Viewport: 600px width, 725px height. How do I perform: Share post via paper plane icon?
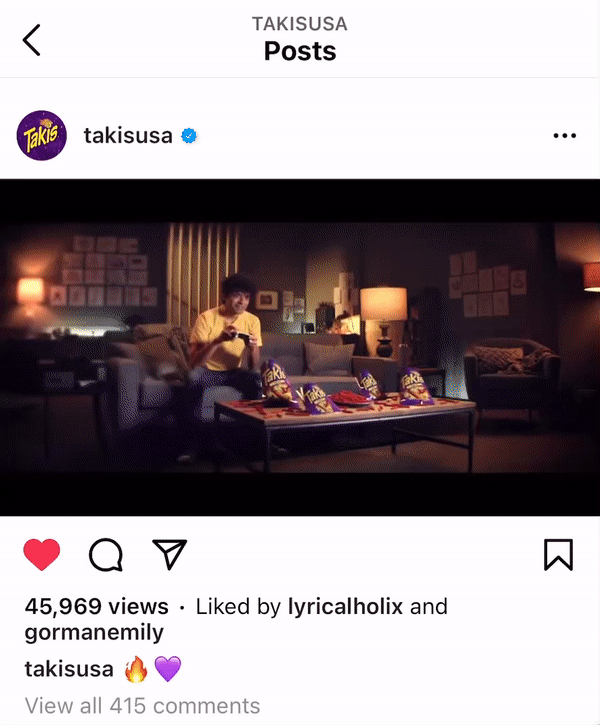pyautogui.click(x=170, y=554)
